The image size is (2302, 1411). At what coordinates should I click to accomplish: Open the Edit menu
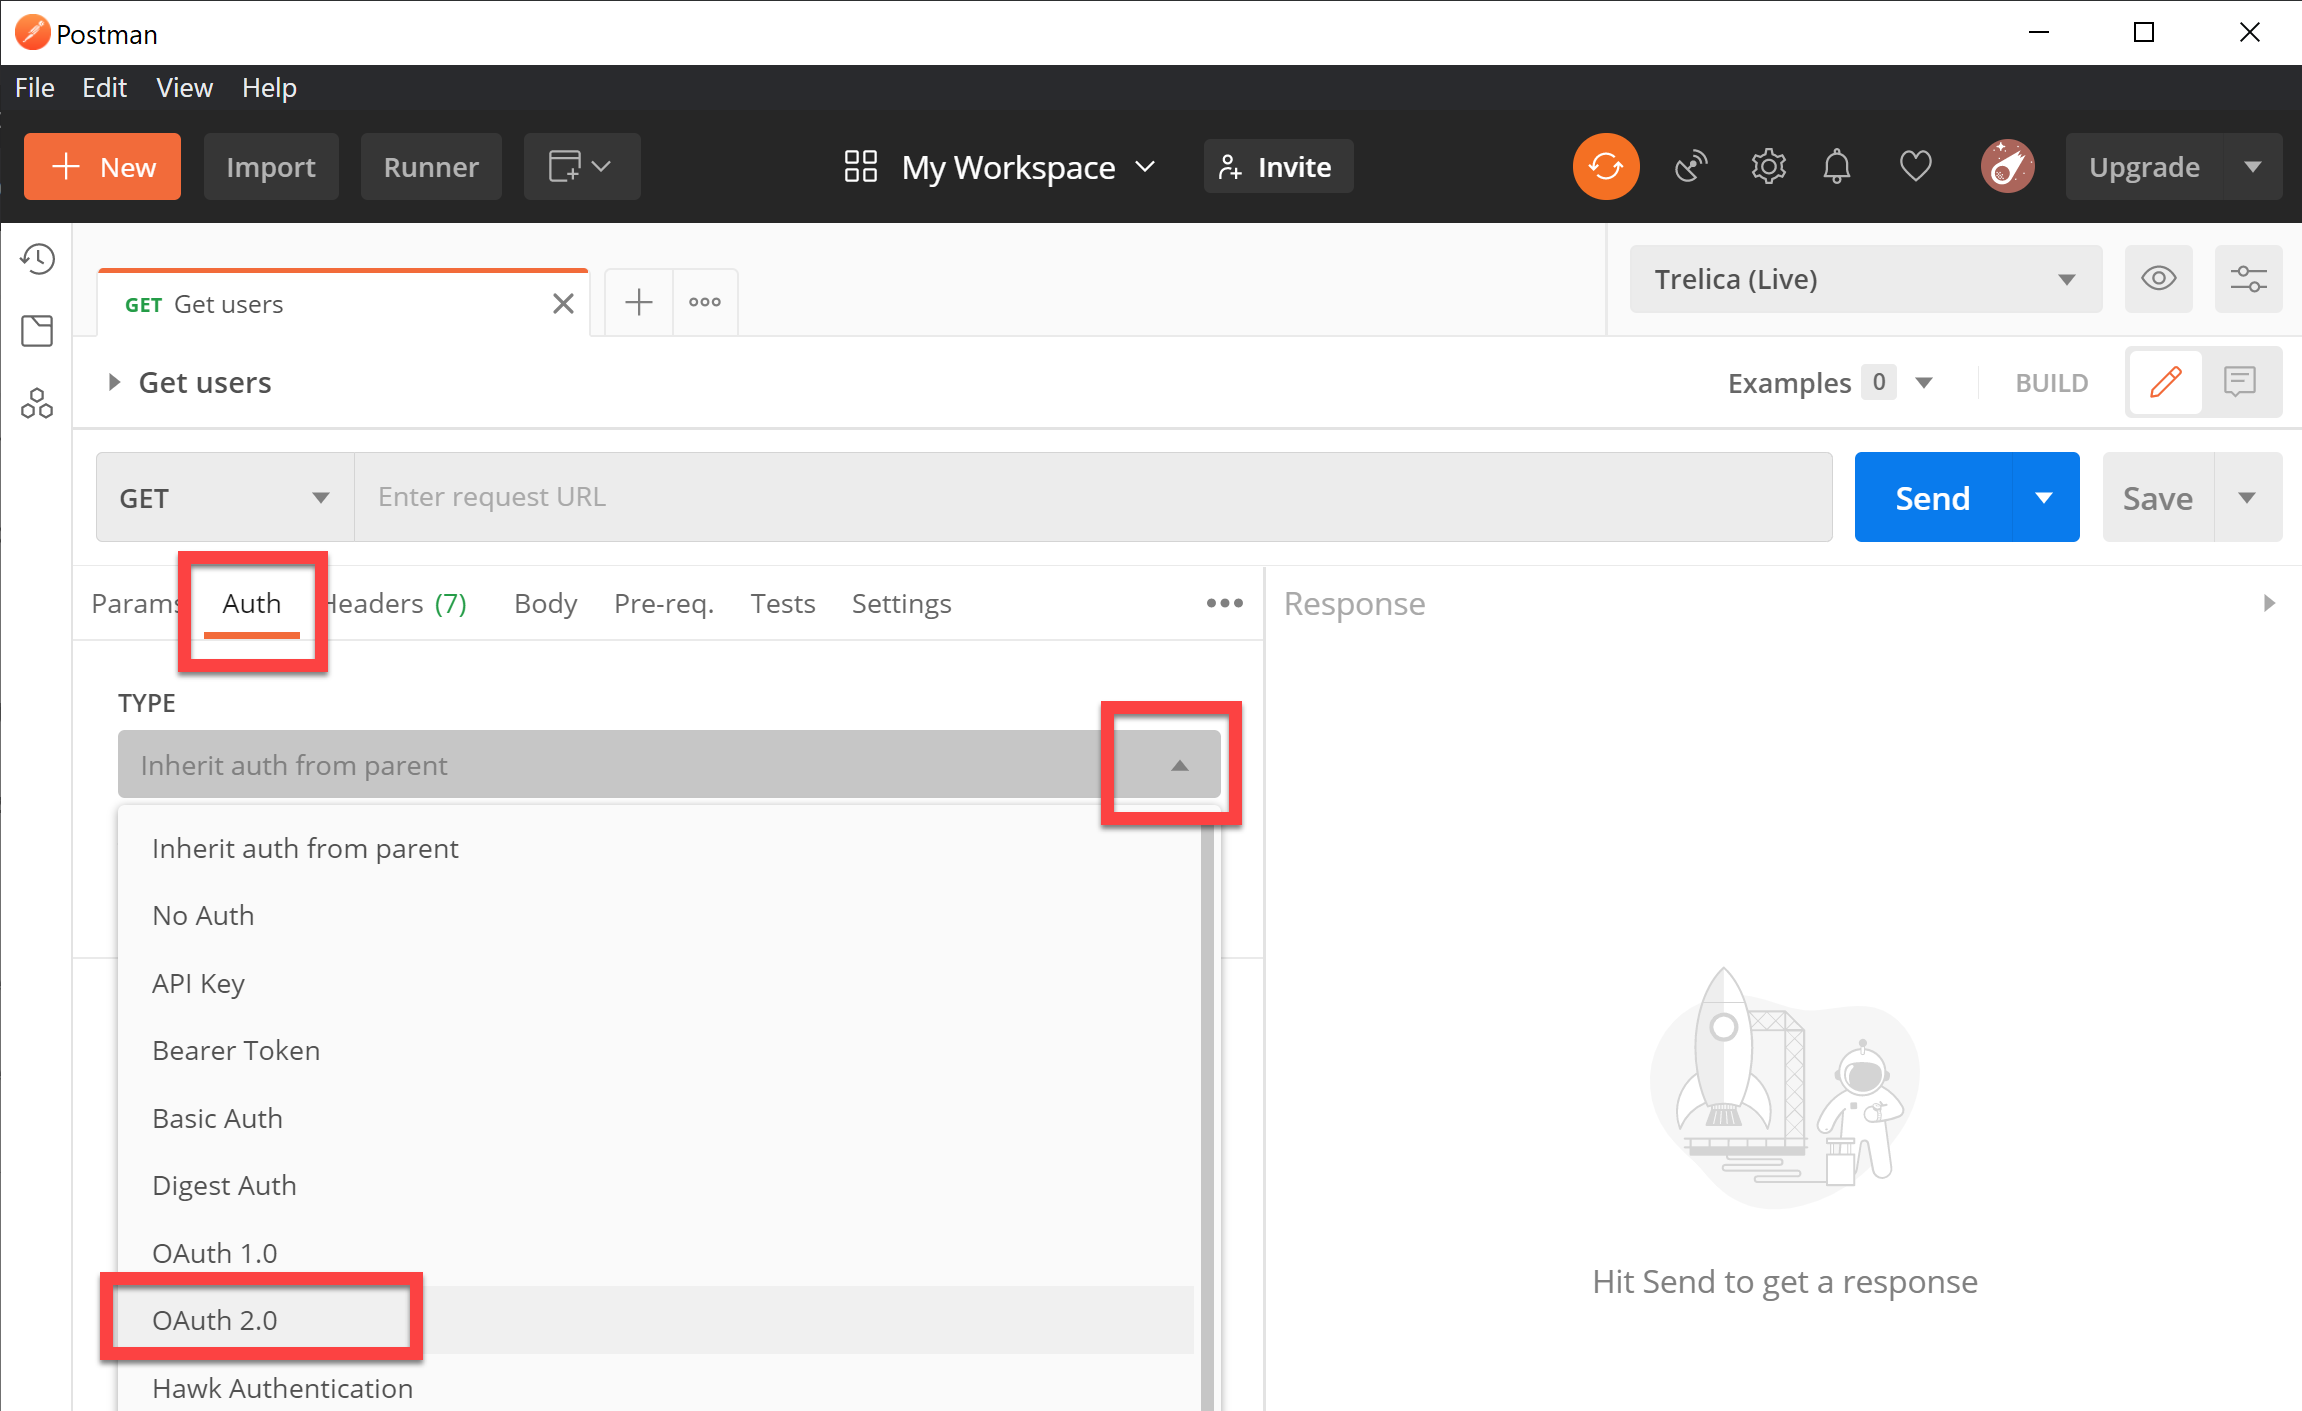coord(104,88)
